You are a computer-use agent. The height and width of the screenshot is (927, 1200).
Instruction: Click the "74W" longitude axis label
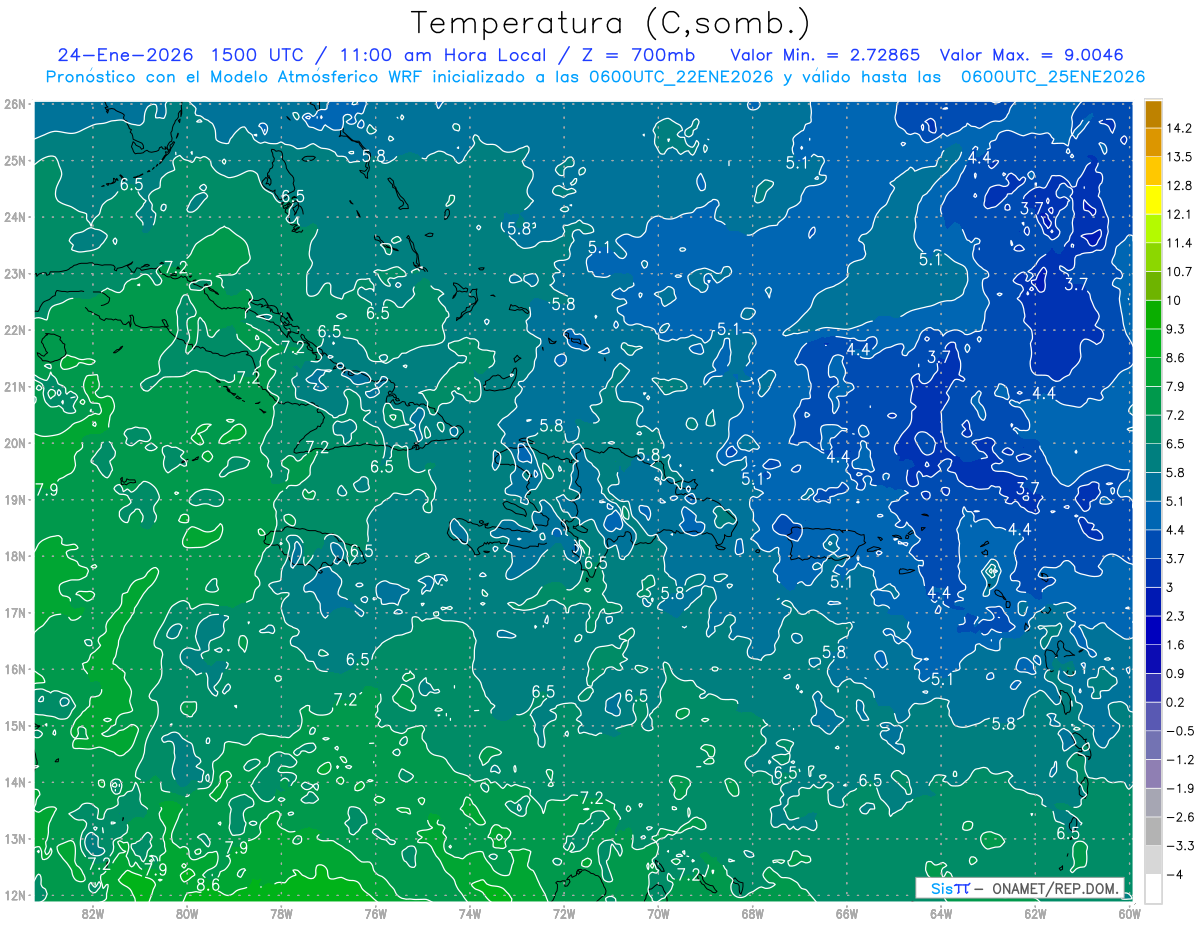470,912
